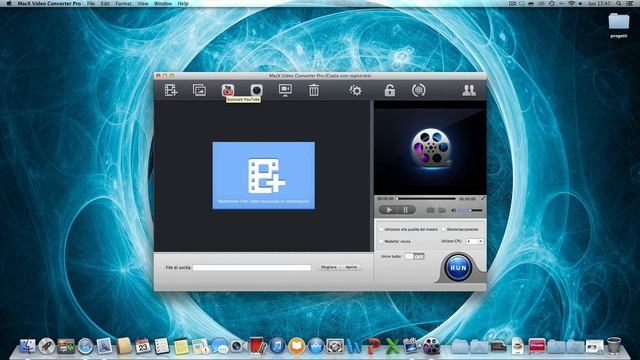Screen dimensions: 640x360
Task: Enable the Modalita' sicura checkbox
Action: (x=381, y=241)
